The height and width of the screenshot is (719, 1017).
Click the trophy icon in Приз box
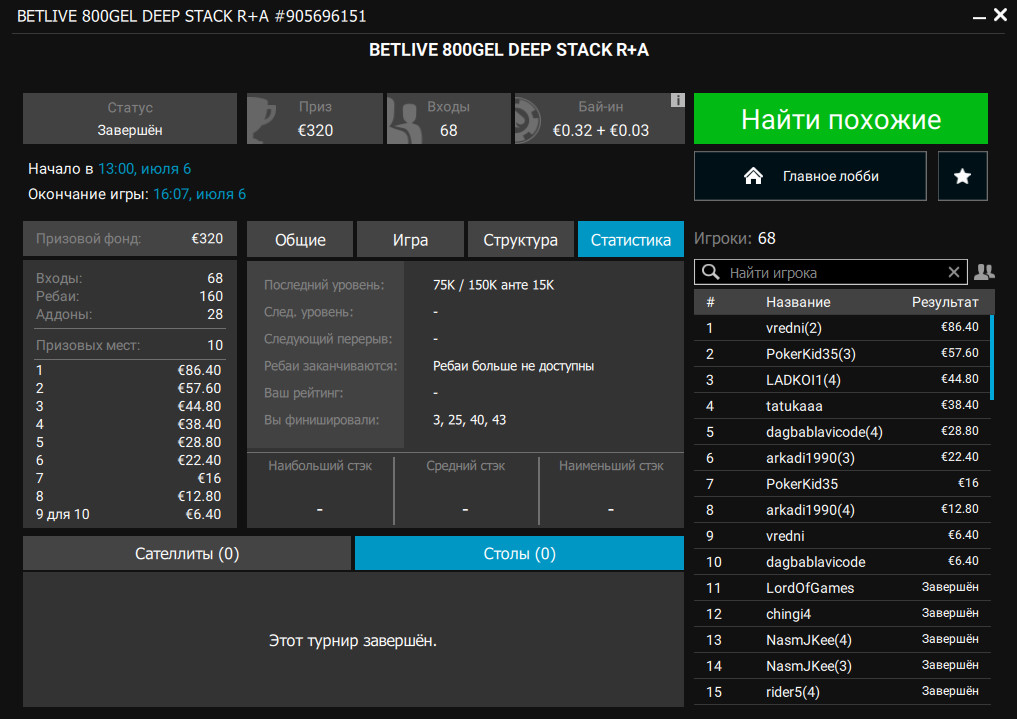tap(262, 119)
